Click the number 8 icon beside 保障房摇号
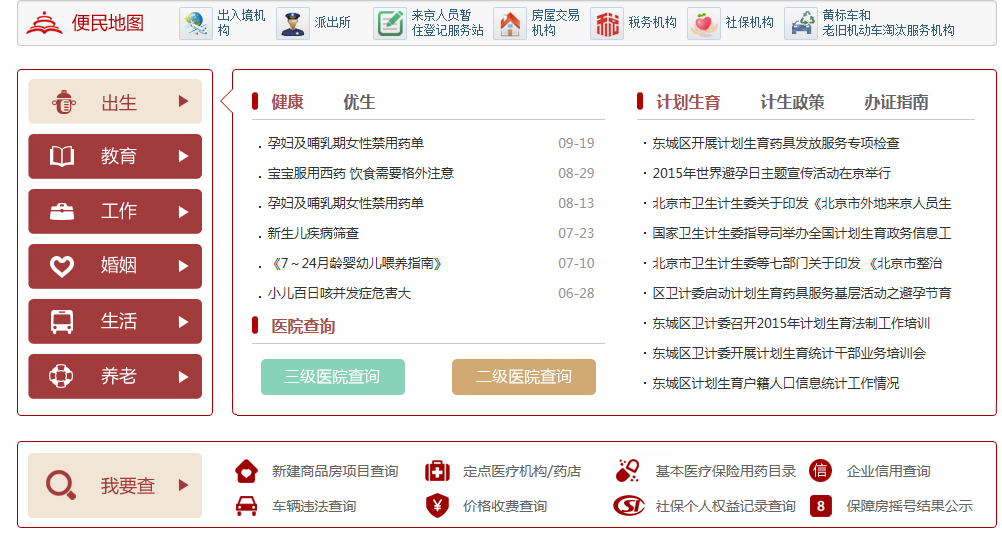1002x535 pixels. pyautogui.click(x=821, y=506)
